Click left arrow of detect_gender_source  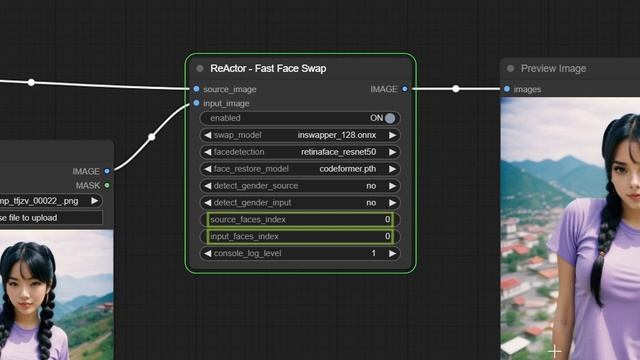point(208,186)
